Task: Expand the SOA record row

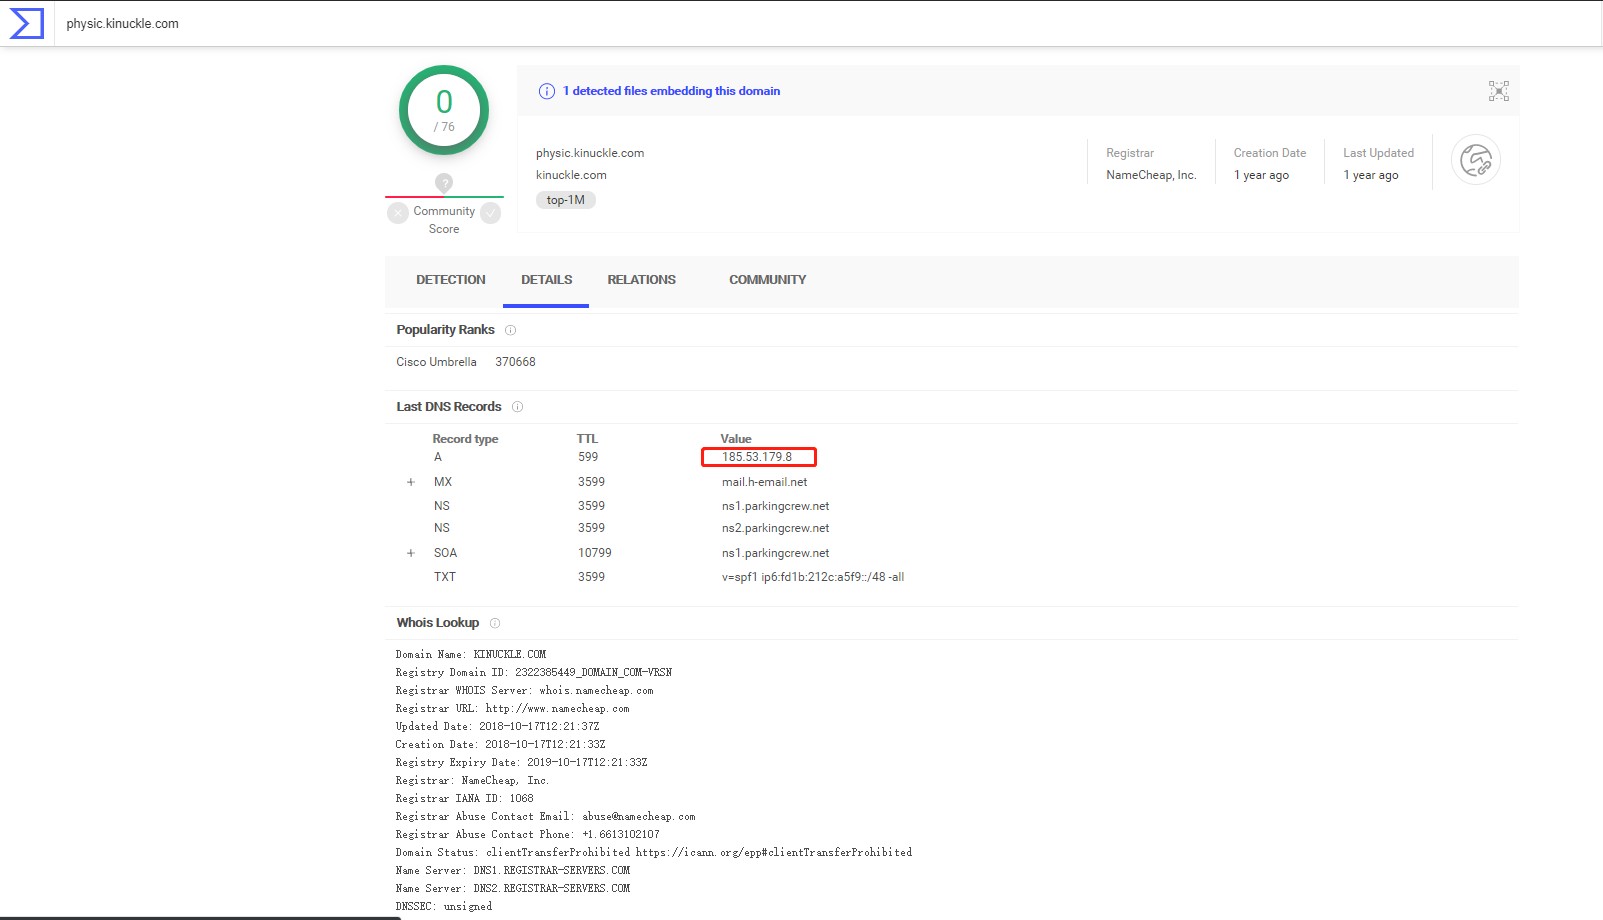Action: click(x=410, y=553)
